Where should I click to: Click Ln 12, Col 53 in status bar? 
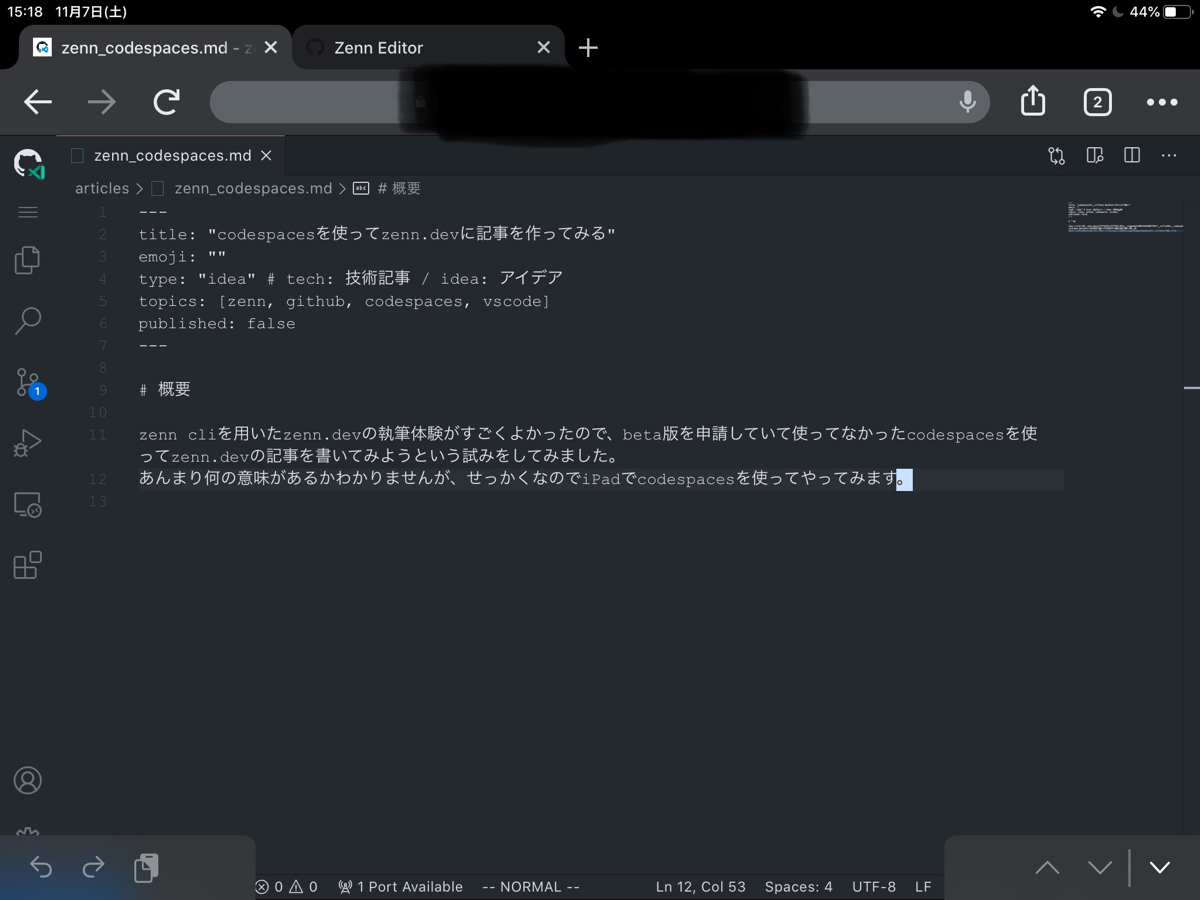[701, 887]
